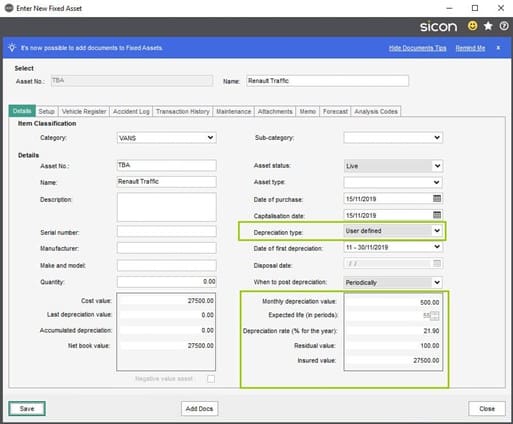The image size is (513, 424).
Task: Click the star favourites icon
Action: click(488, 26)
